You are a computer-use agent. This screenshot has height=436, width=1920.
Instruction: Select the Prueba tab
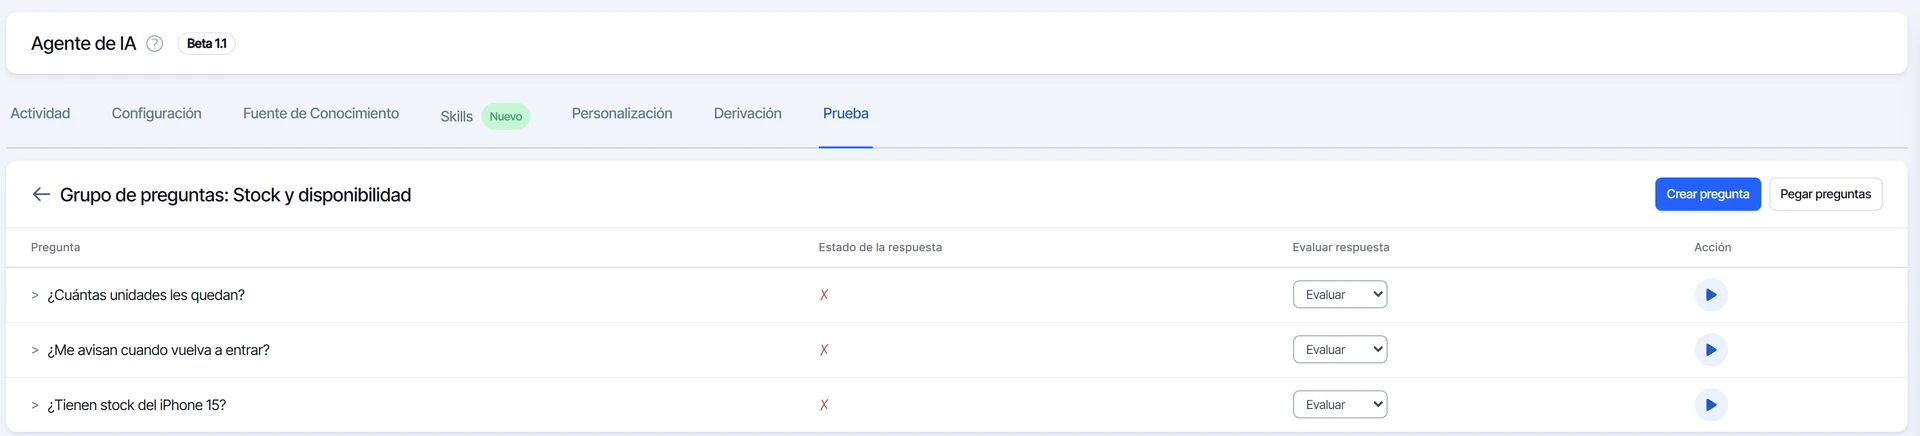(x=846, y=114)
